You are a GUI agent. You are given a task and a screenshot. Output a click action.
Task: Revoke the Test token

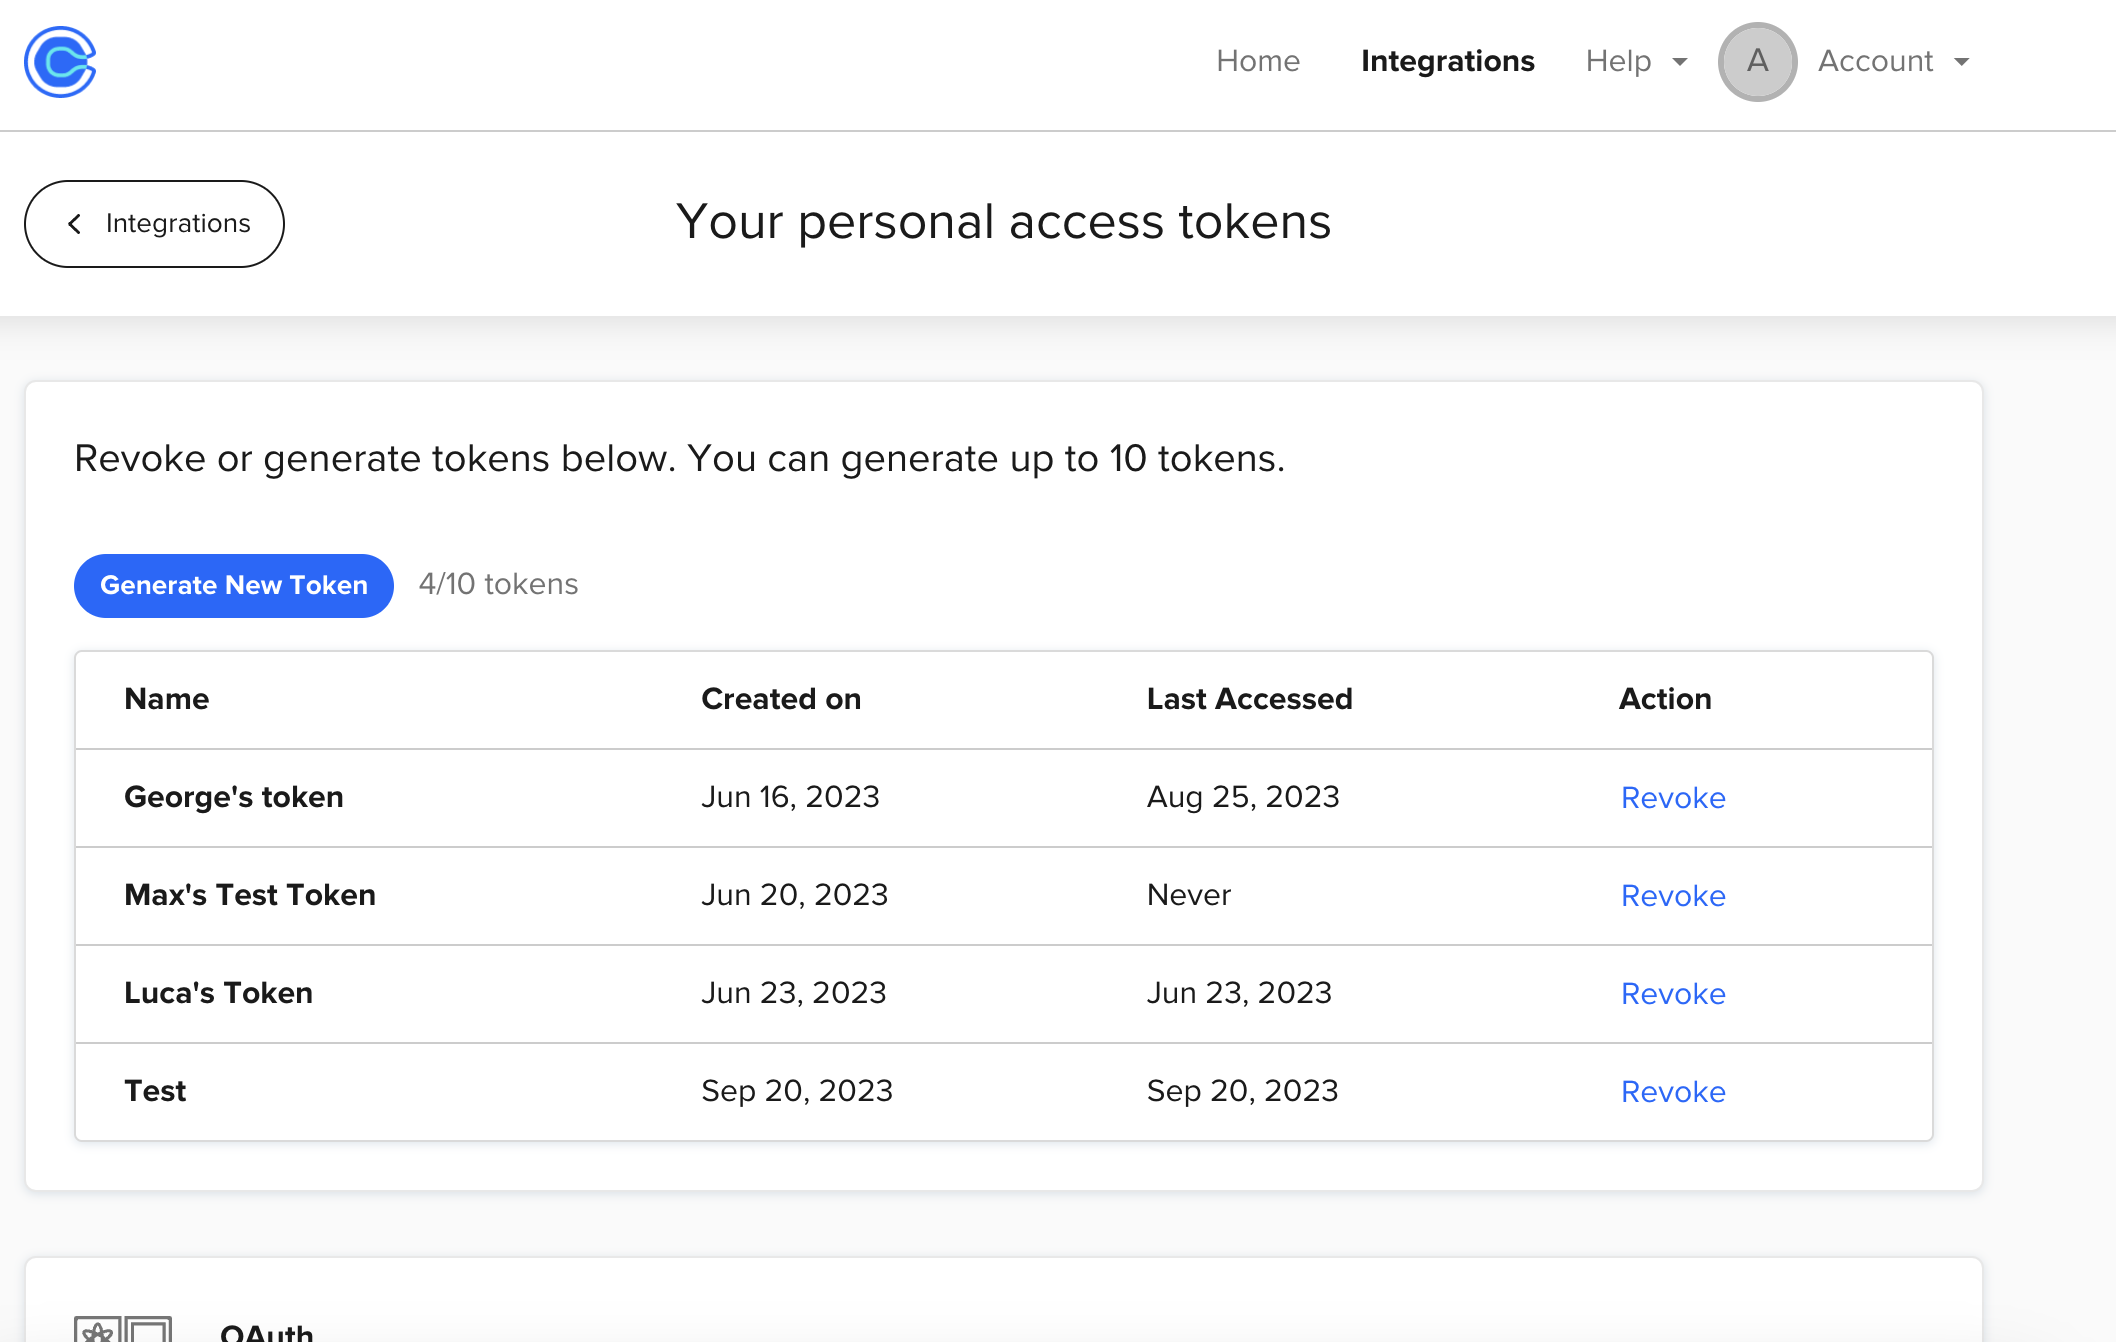1673,1092
